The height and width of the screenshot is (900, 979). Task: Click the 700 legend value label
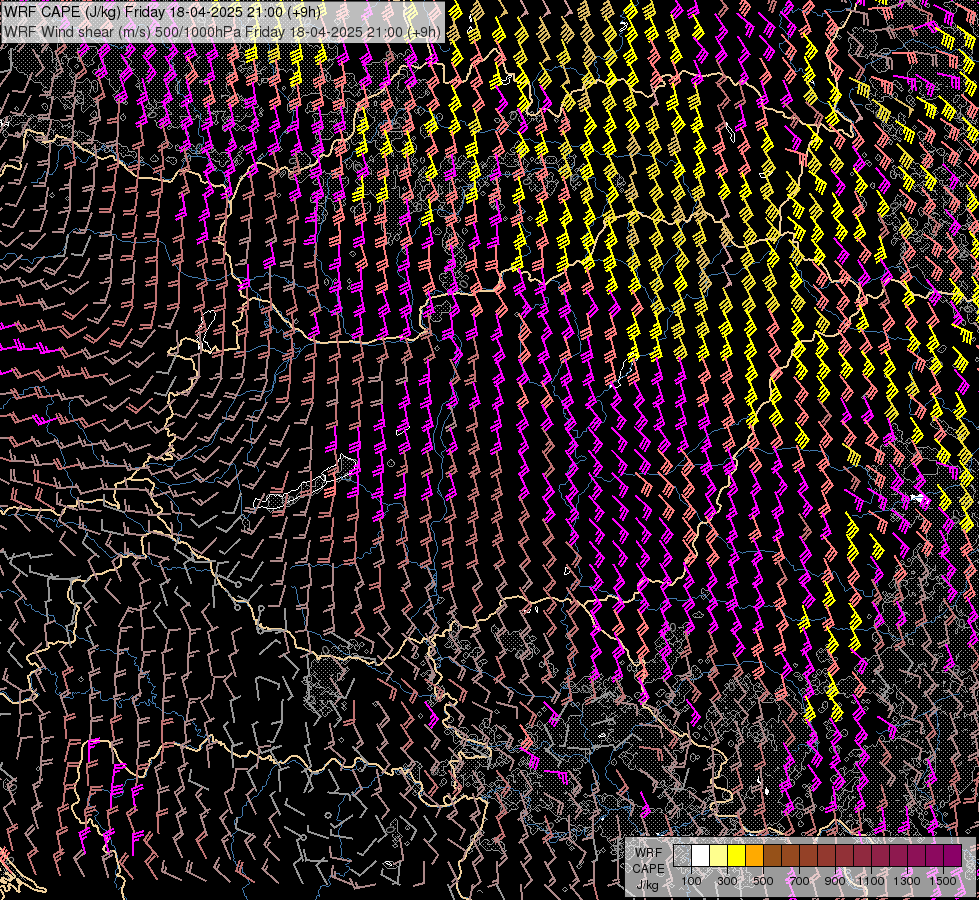(x=799, y=881)
